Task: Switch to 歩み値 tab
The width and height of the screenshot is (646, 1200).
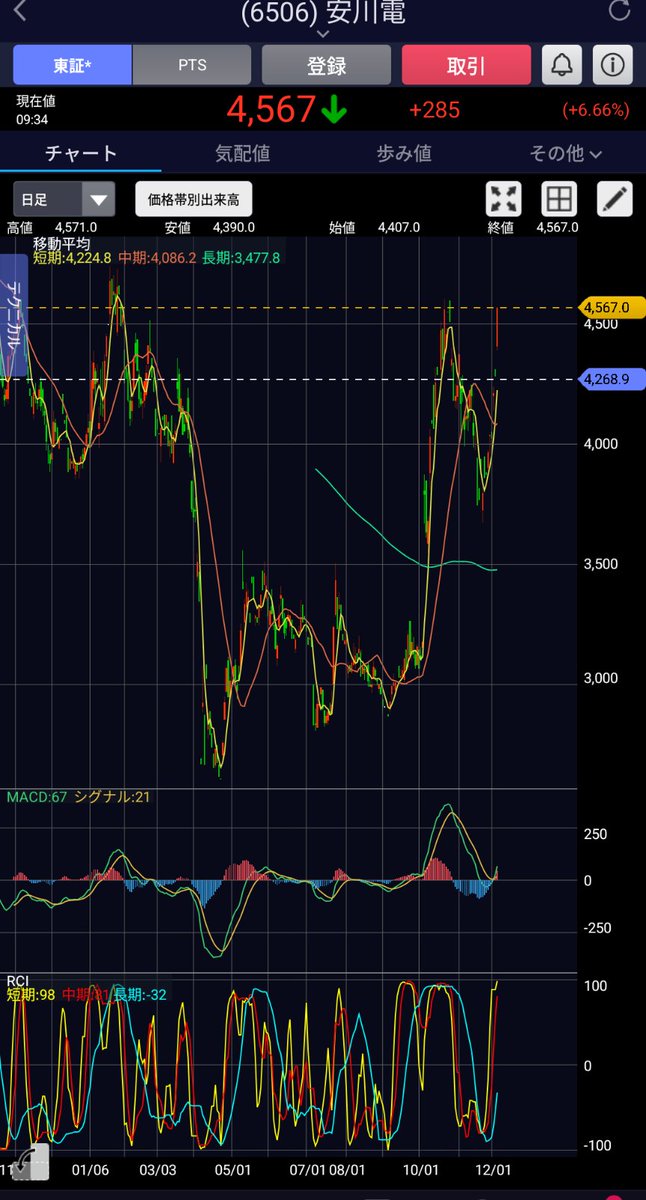Action: pos(404,153)
